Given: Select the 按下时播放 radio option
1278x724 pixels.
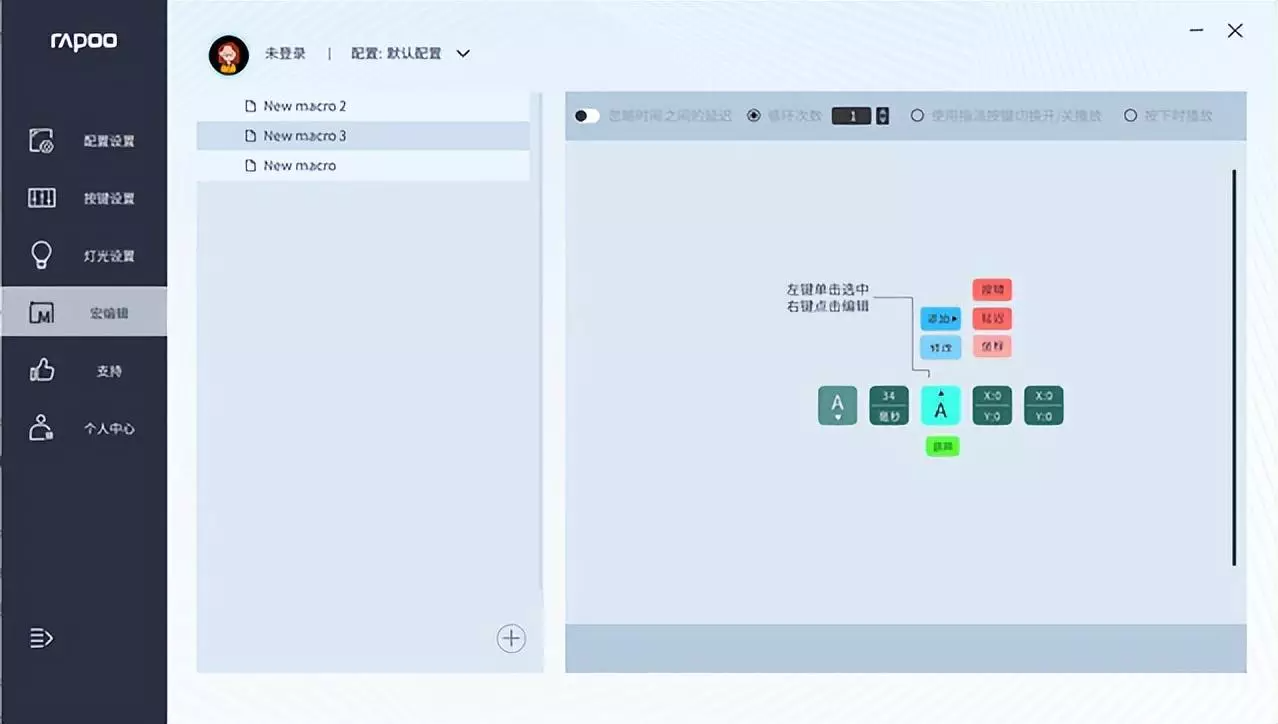Looking at the screenshot, I should click(x=1131, y=115).
